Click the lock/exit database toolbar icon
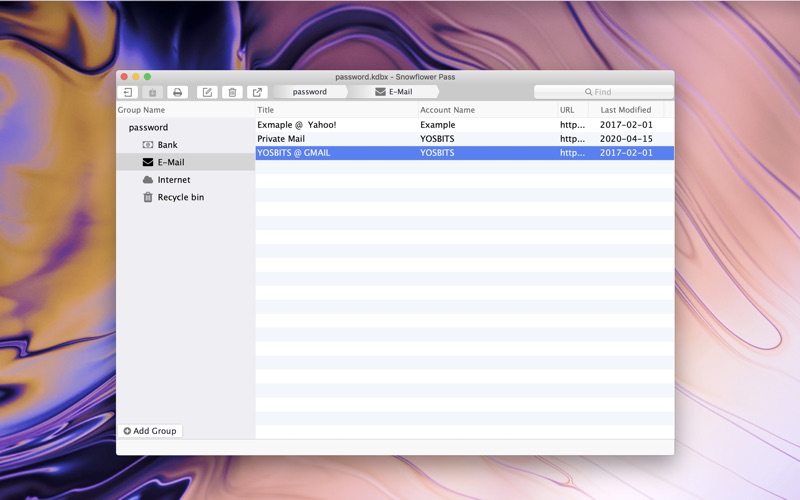 [128, 92]
